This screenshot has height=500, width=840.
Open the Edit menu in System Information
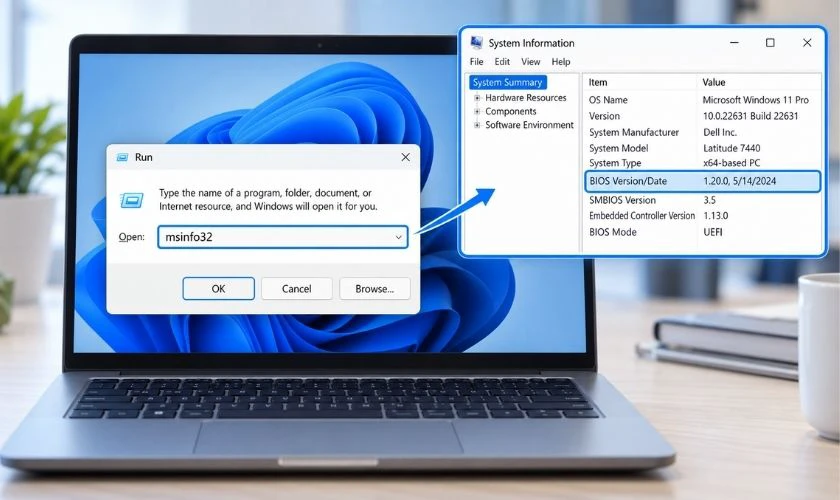(502, 62)
